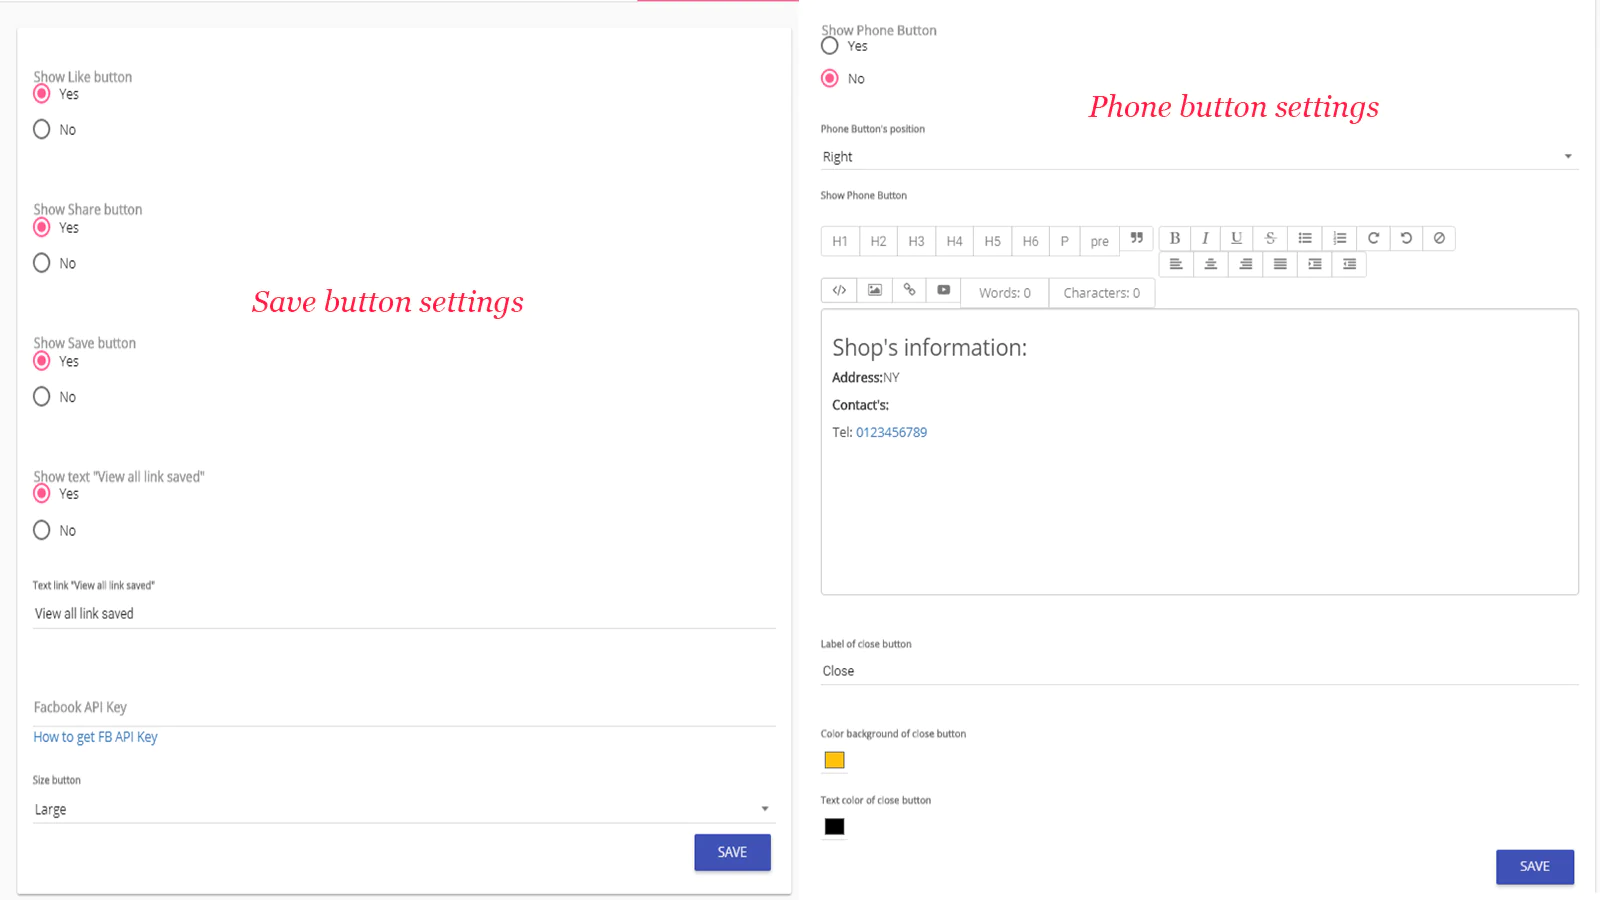The height and width of the screenshot is (900, 1600).
Task: Apply the pre formatted text style
Action: (1099, 241)
